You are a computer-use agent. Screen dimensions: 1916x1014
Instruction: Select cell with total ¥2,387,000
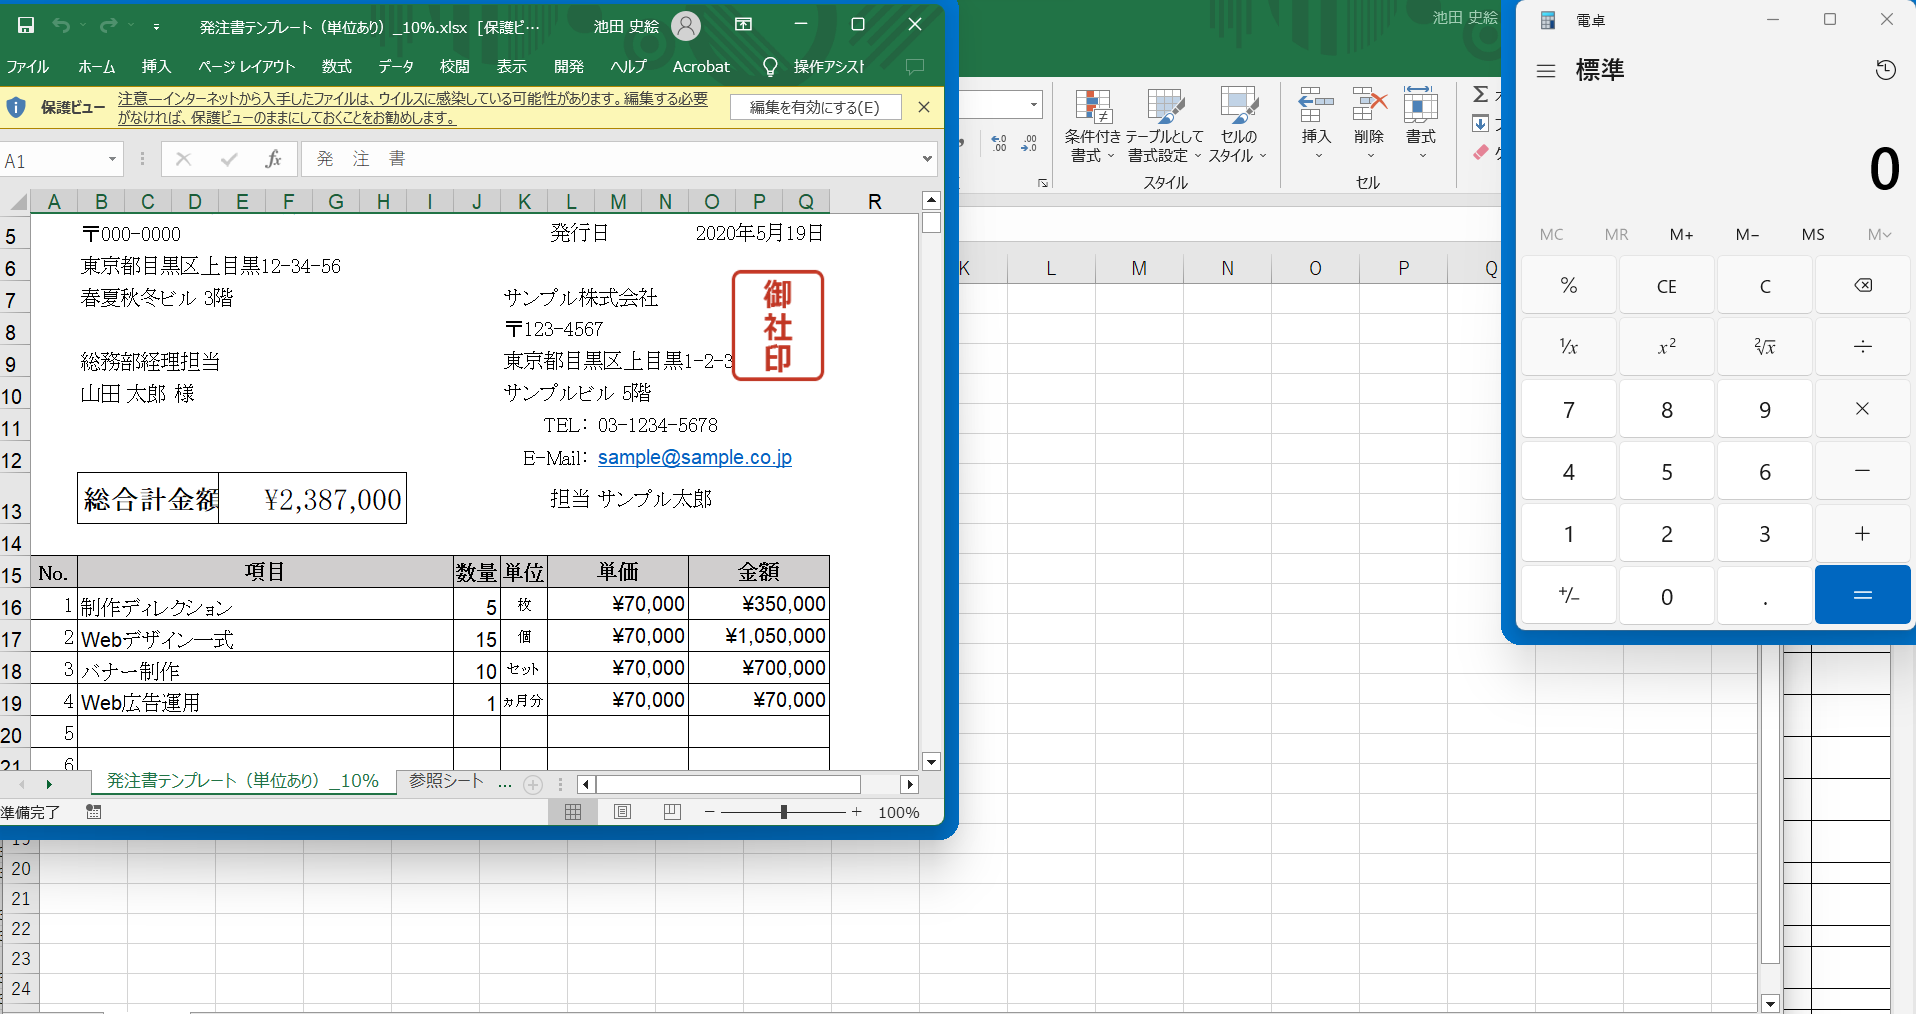tap(312, 498)
